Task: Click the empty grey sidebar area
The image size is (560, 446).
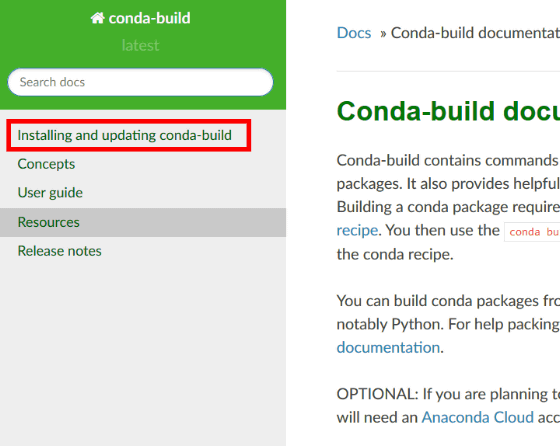Action: pos(143,350)
